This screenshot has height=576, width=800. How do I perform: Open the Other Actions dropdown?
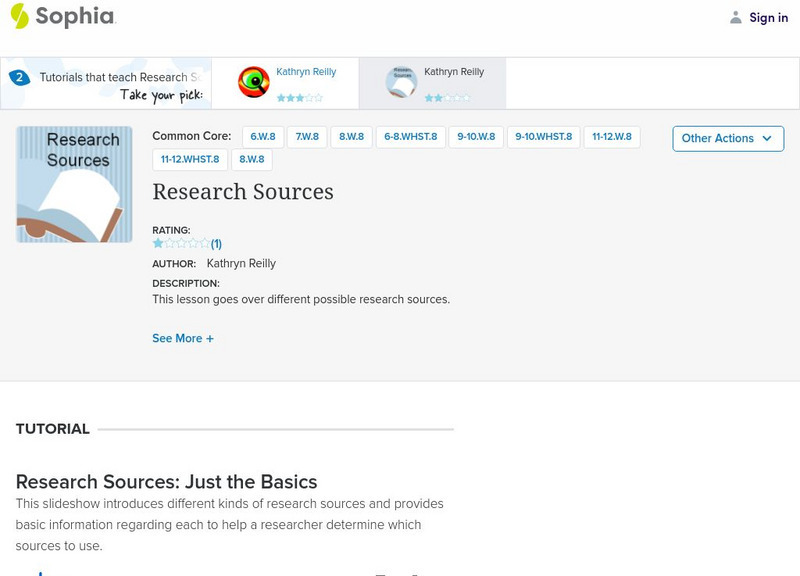(727, 138)
